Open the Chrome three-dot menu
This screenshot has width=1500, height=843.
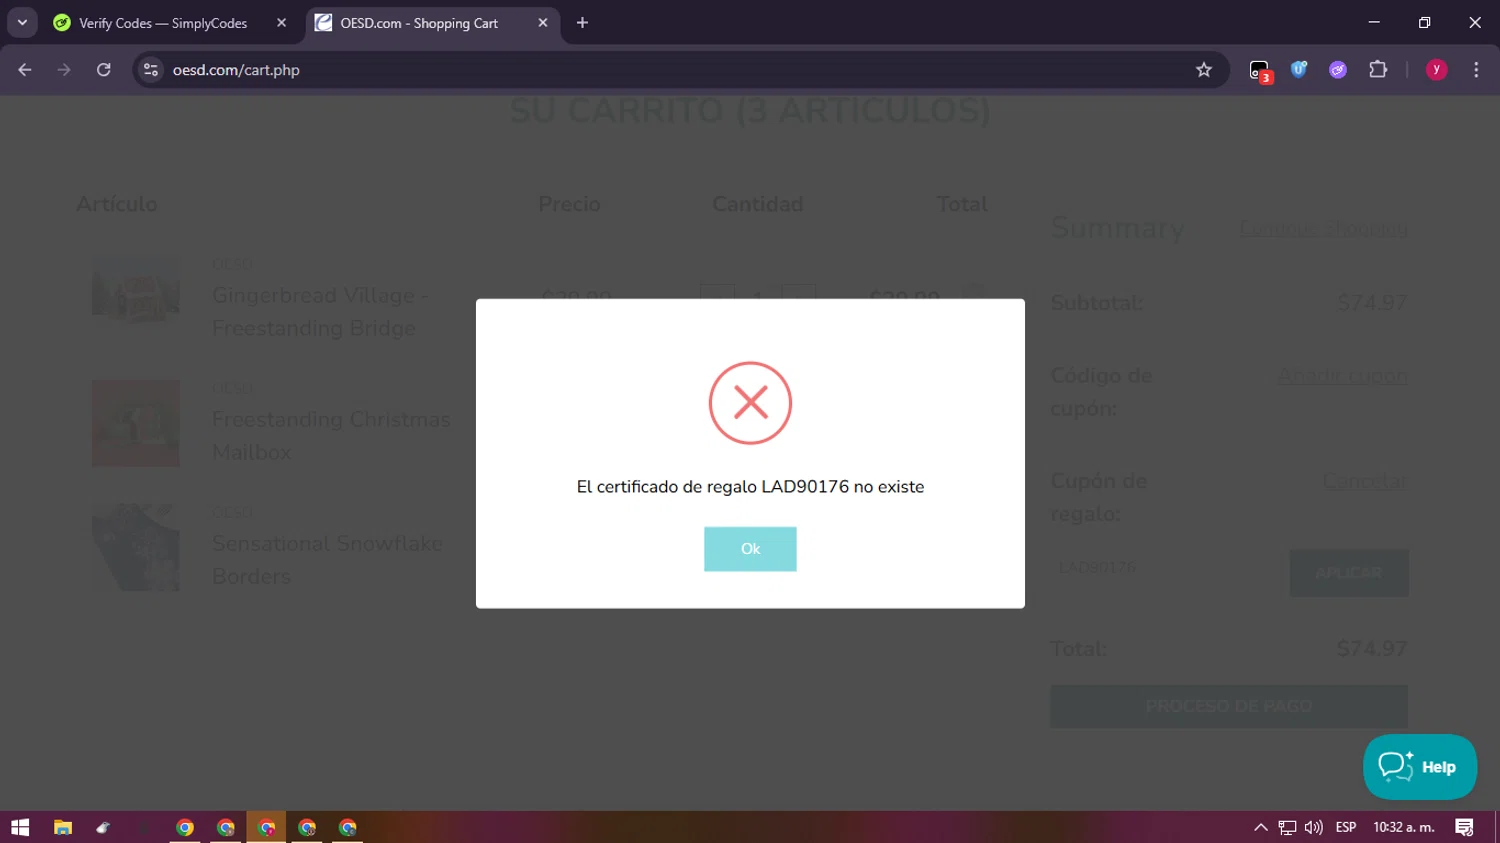point(1476,70)
